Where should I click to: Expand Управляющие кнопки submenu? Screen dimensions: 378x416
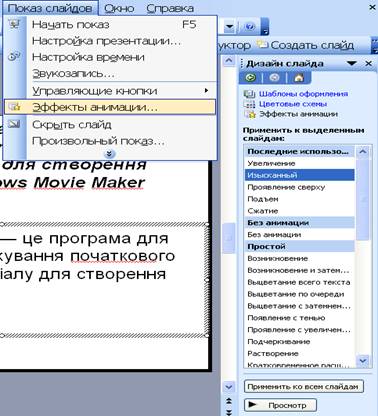click(x=110, y=91)
